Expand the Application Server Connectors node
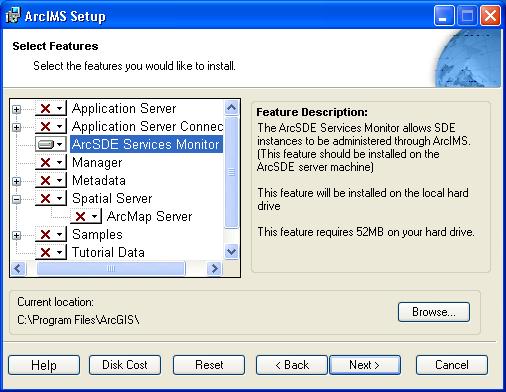Screen dimensions: 506x392 coord(16,127)
